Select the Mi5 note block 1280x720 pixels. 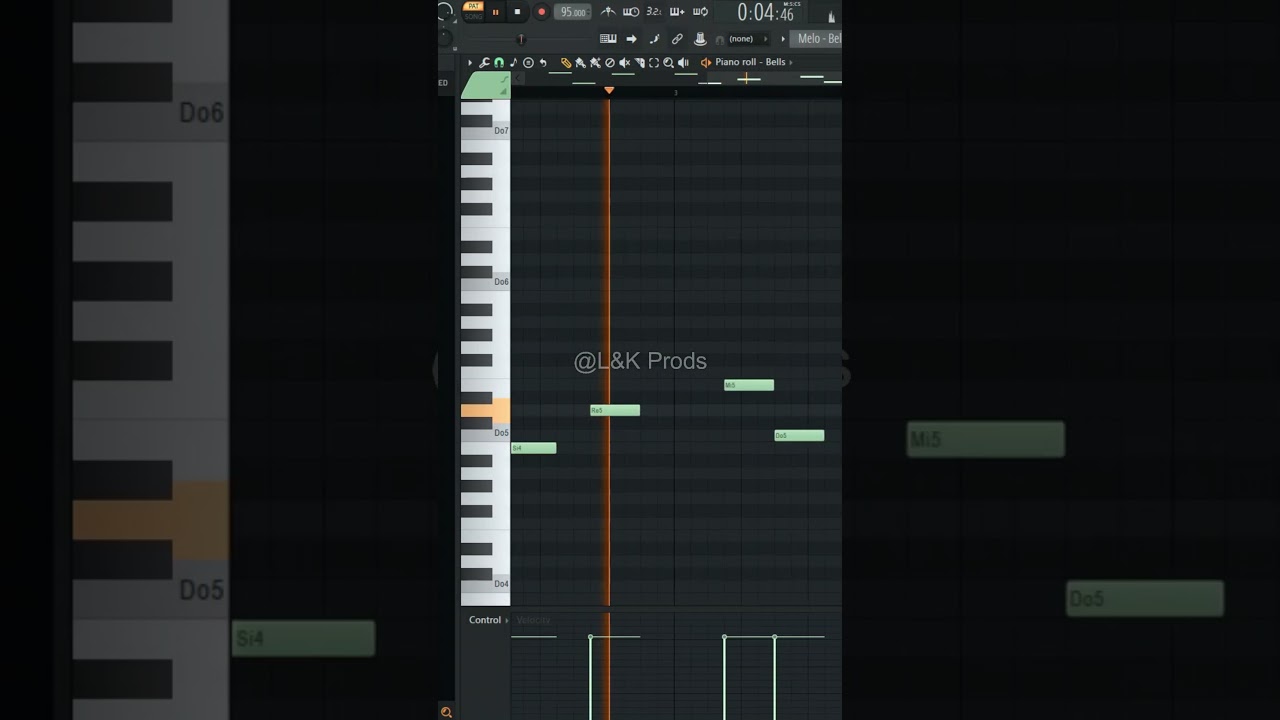(x=748, y=385)
